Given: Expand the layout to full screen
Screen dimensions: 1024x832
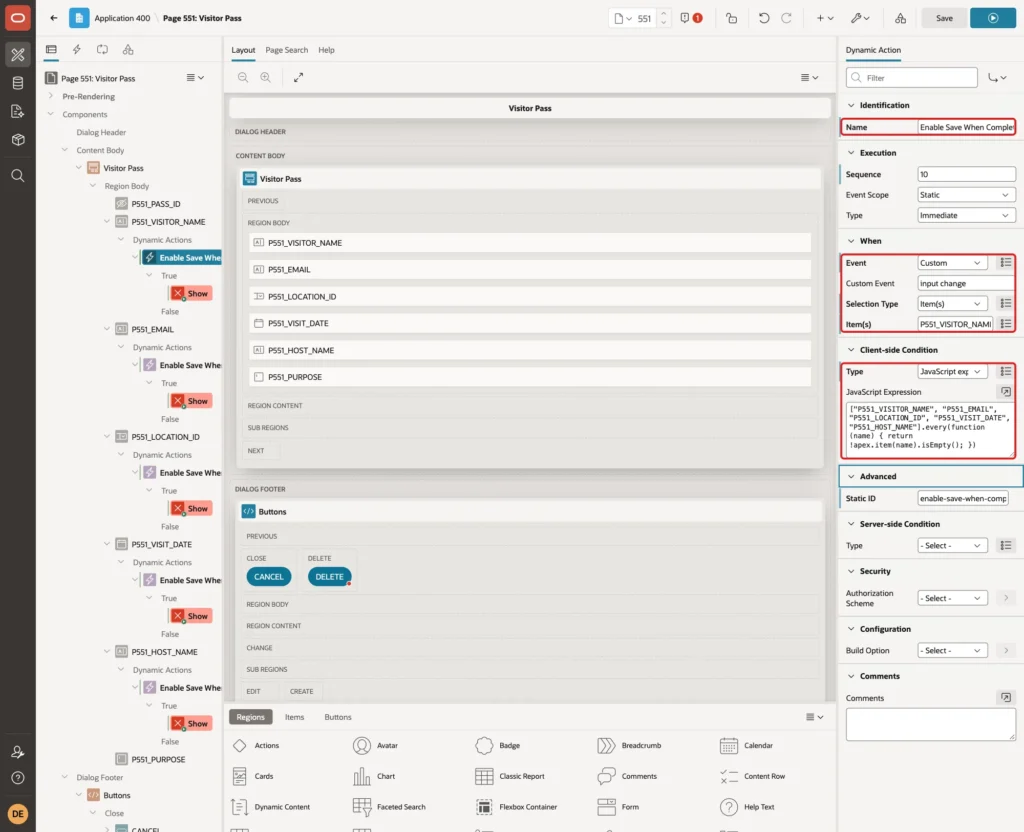Looking at the screenshot, I should [x=298, y=78].
